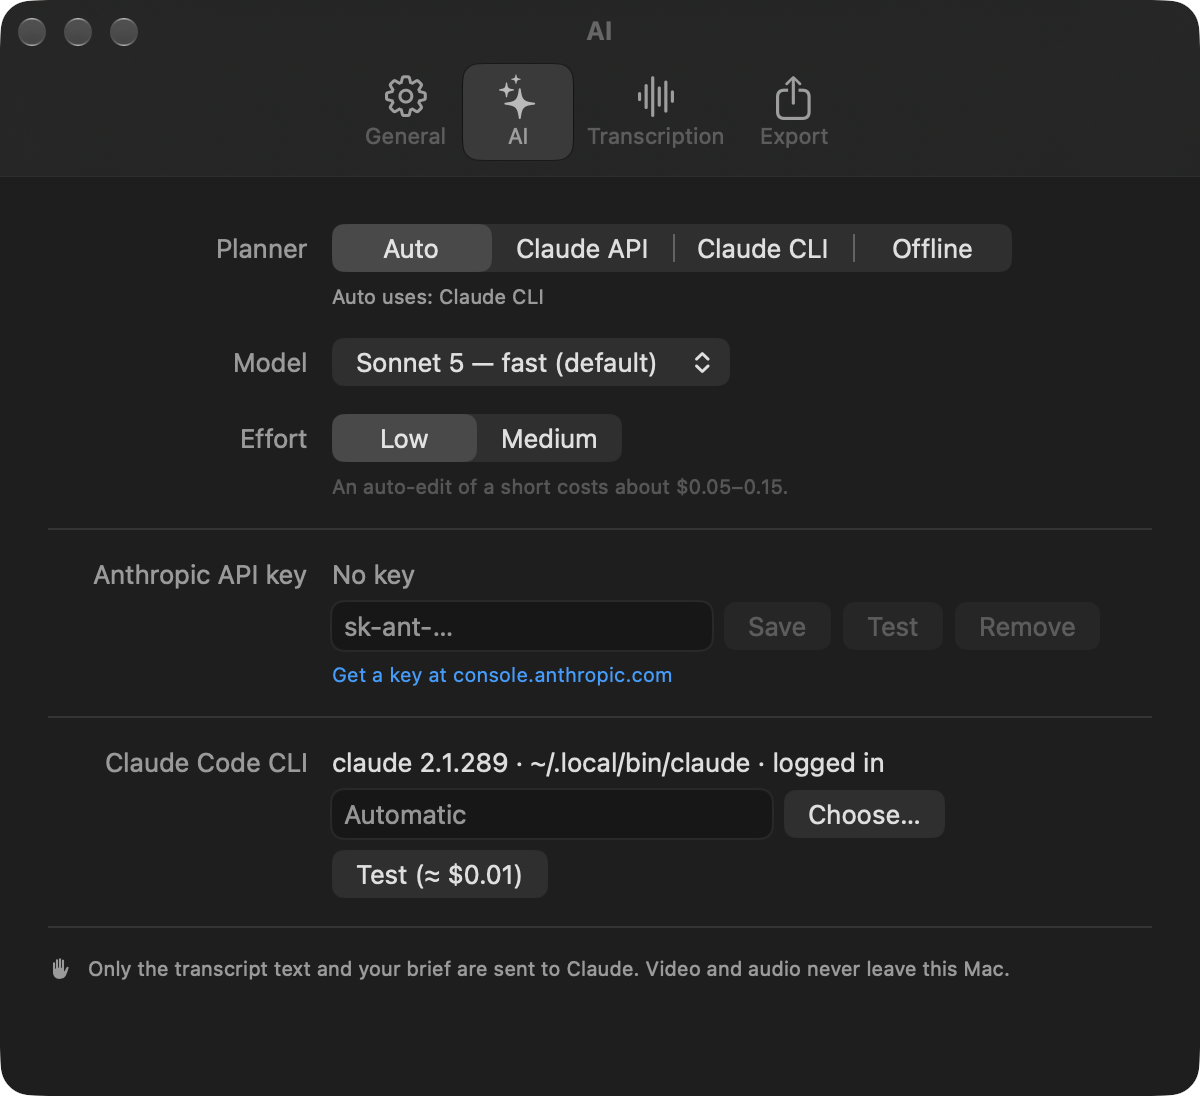The width and height of the screenshot is (1200, 1096).
Task: Save the Anthropic API key
Action: [777, 627]
